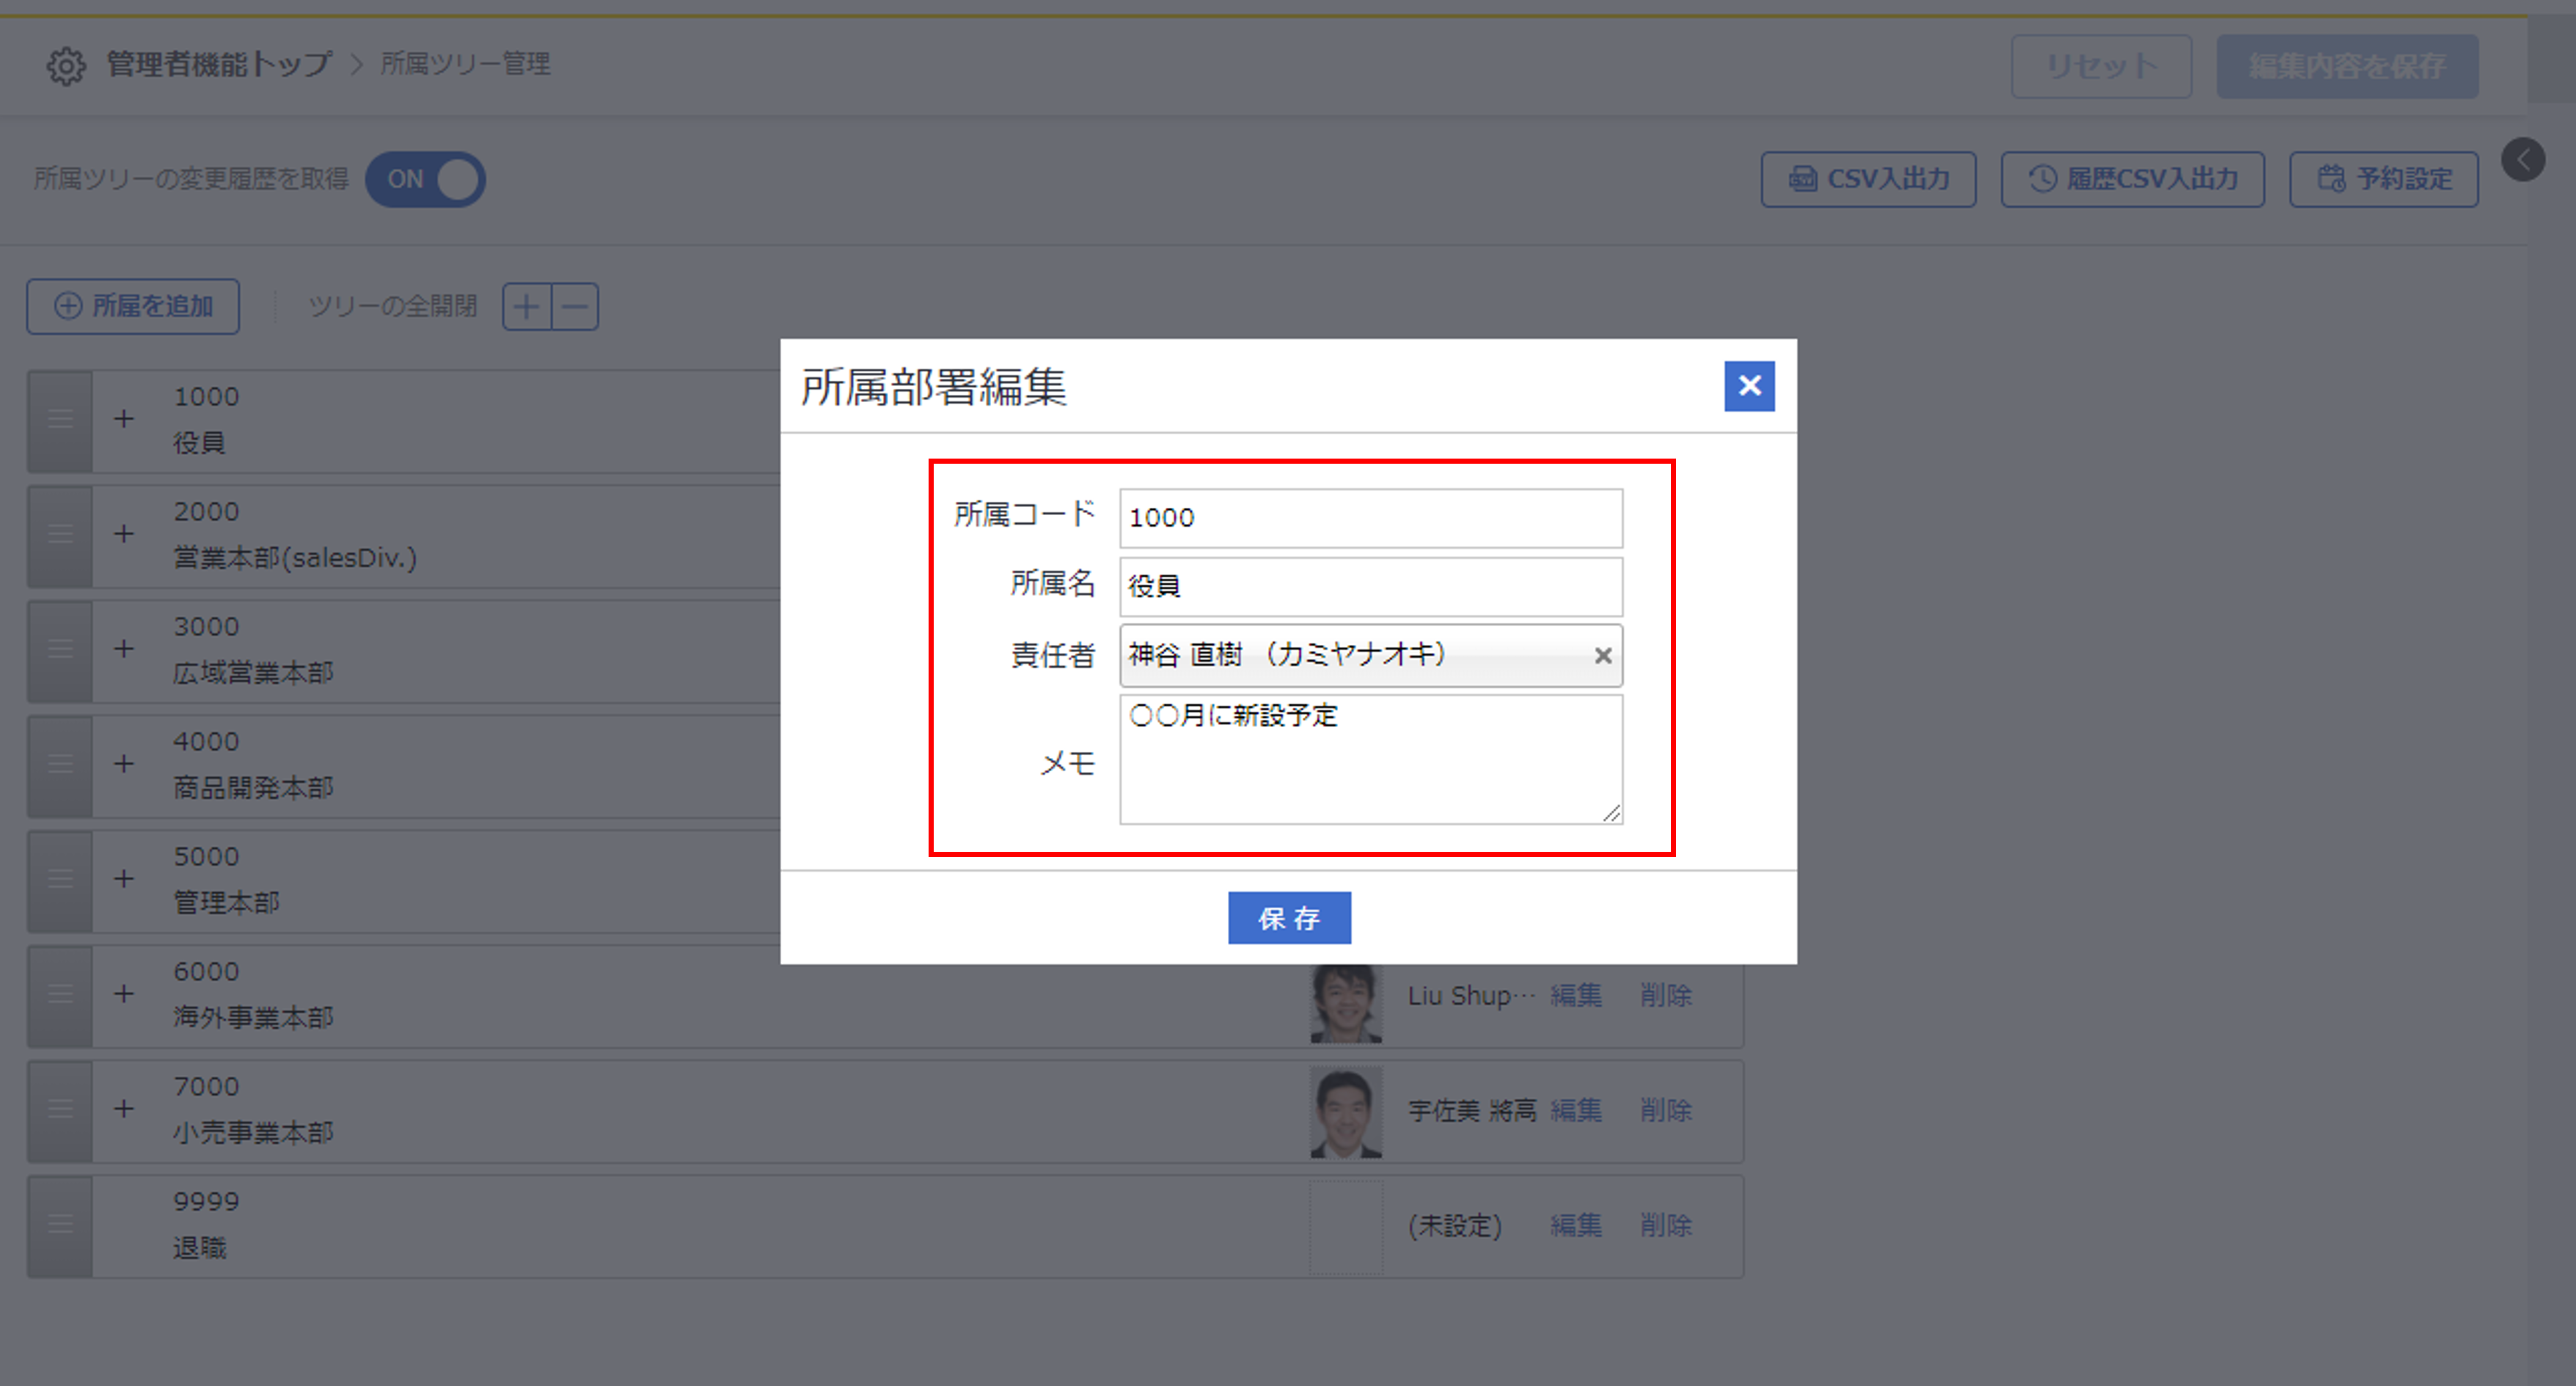Click 削除 in the 小売事業本部 row
2576x1386 pixels.
click(1666, 1111)
